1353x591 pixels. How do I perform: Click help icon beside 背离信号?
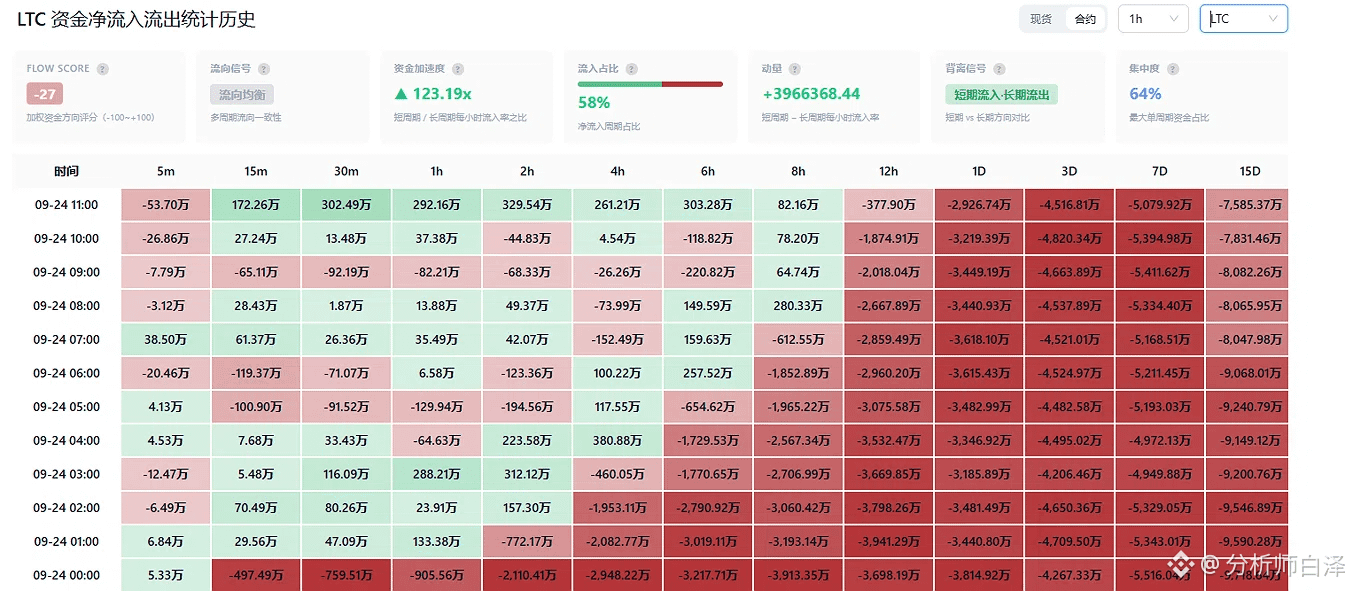tap(999, 69)
